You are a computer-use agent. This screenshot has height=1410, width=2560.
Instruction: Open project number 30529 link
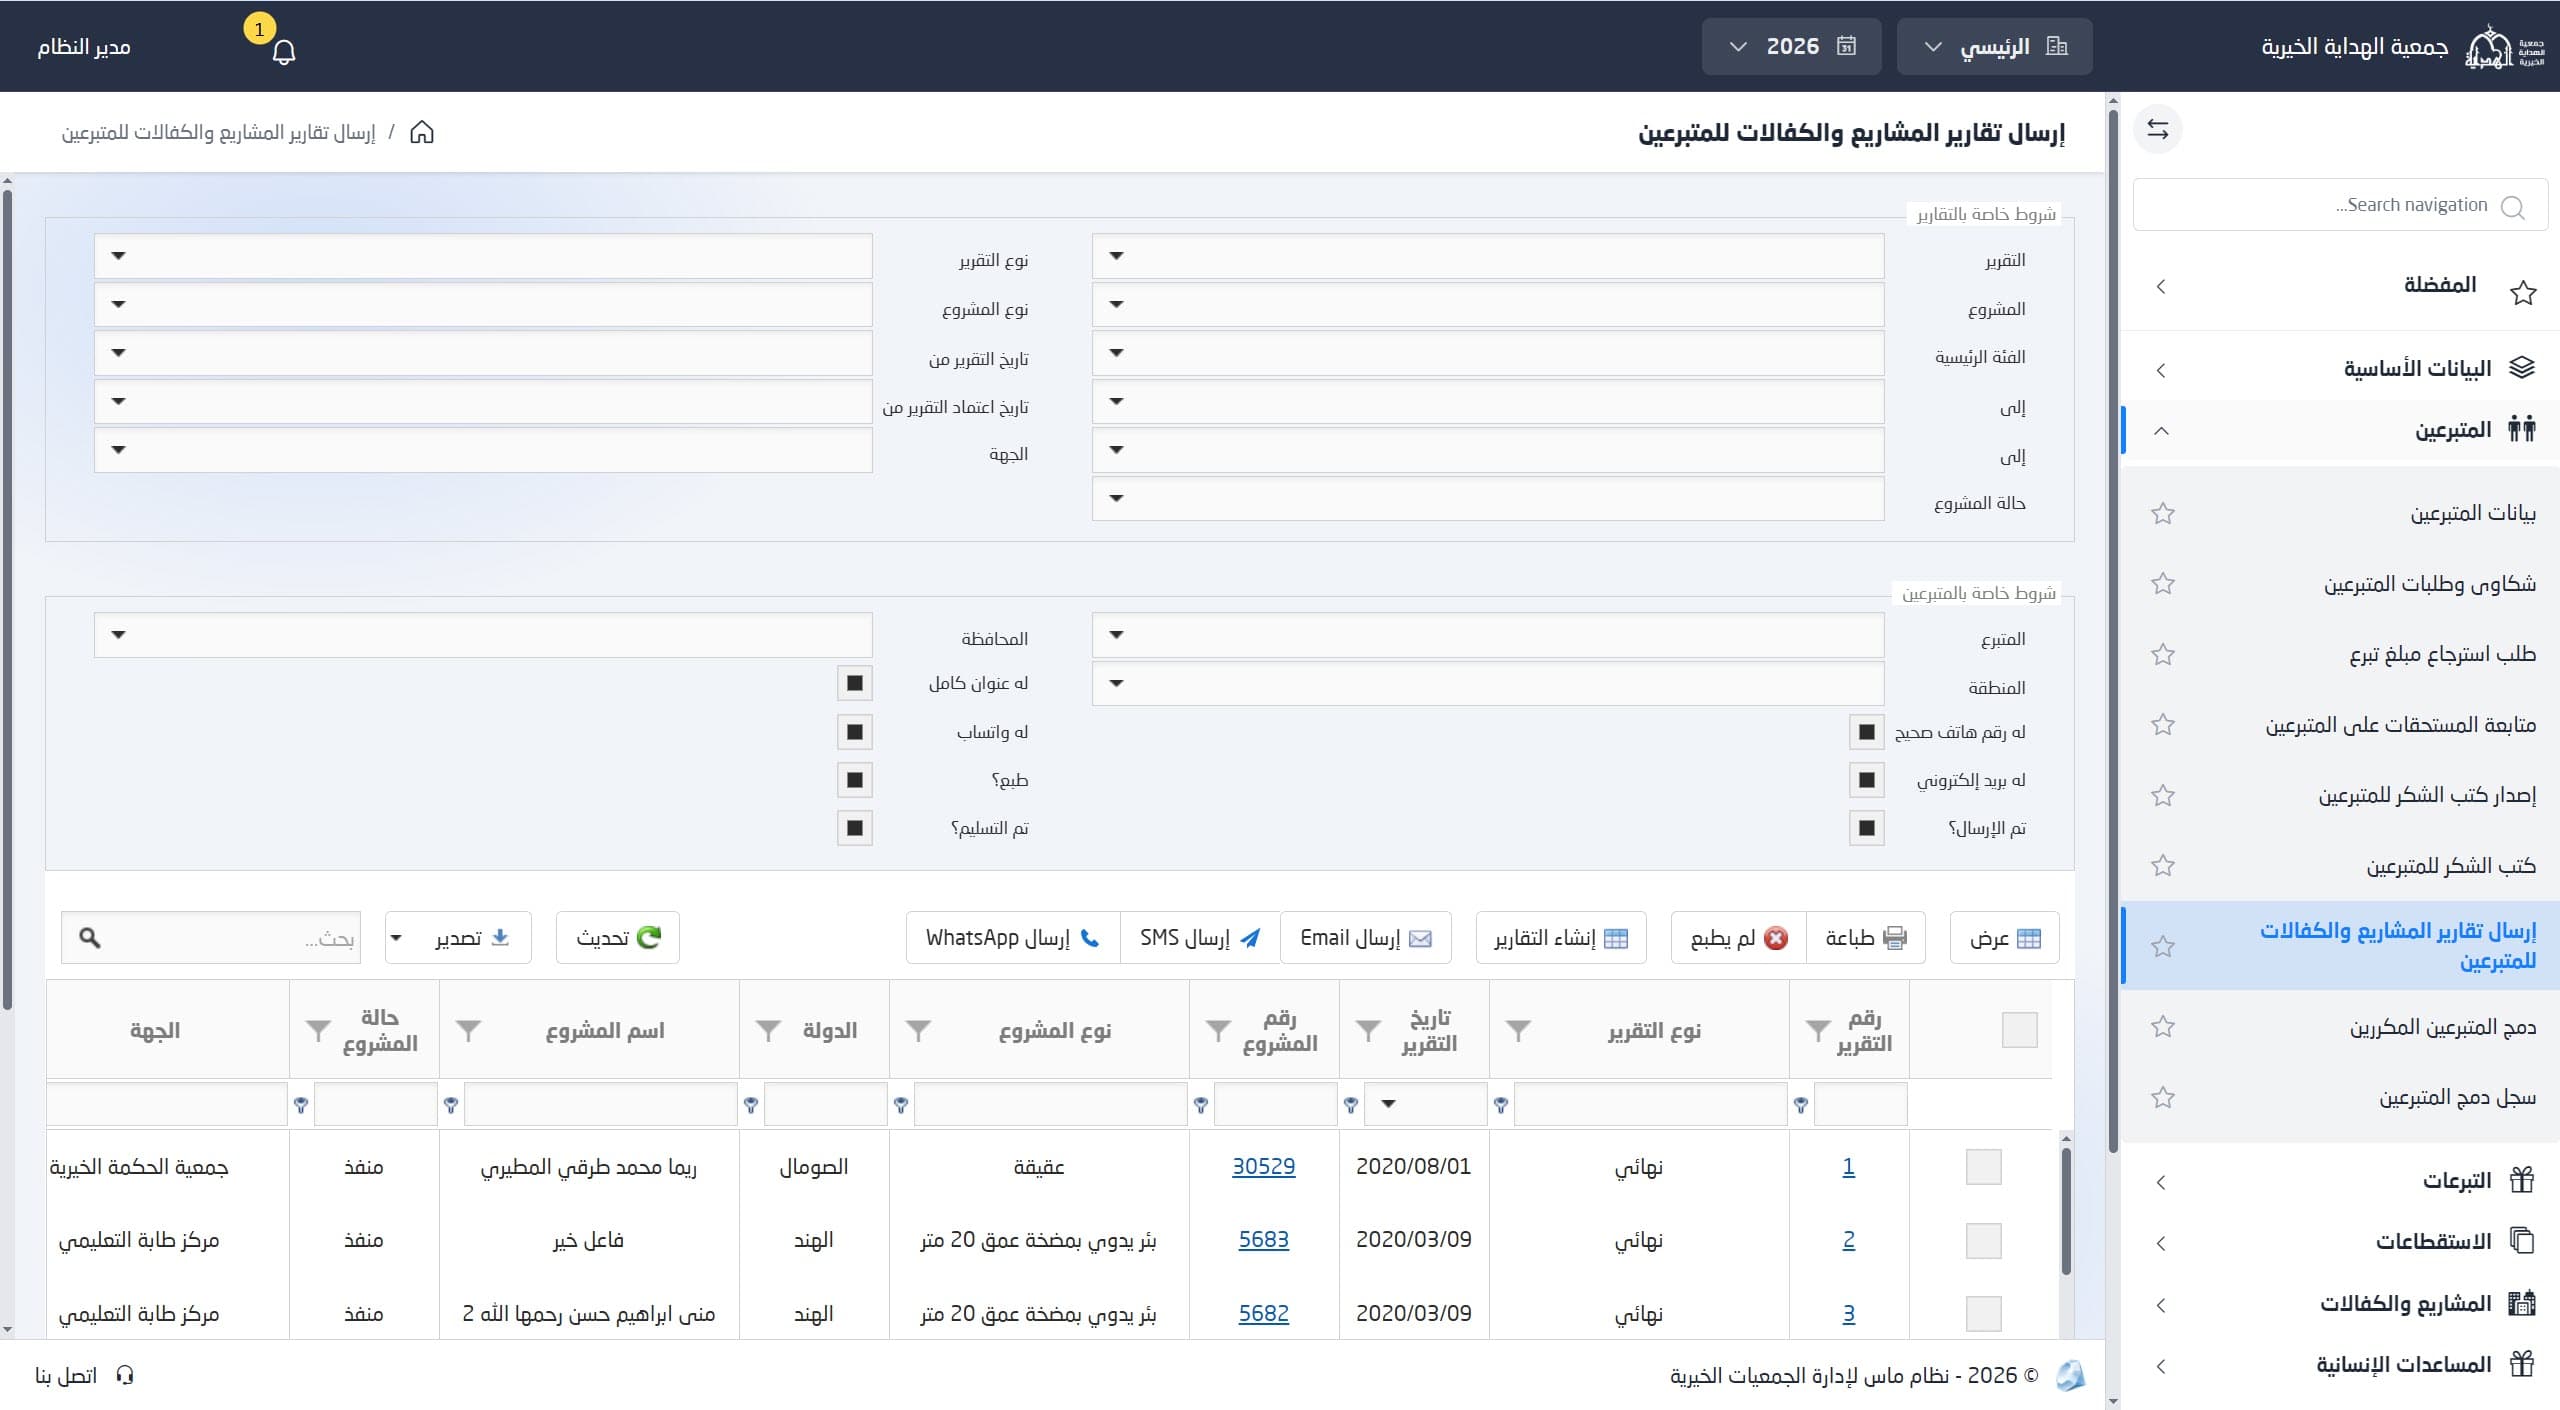click(1263, 1167)
